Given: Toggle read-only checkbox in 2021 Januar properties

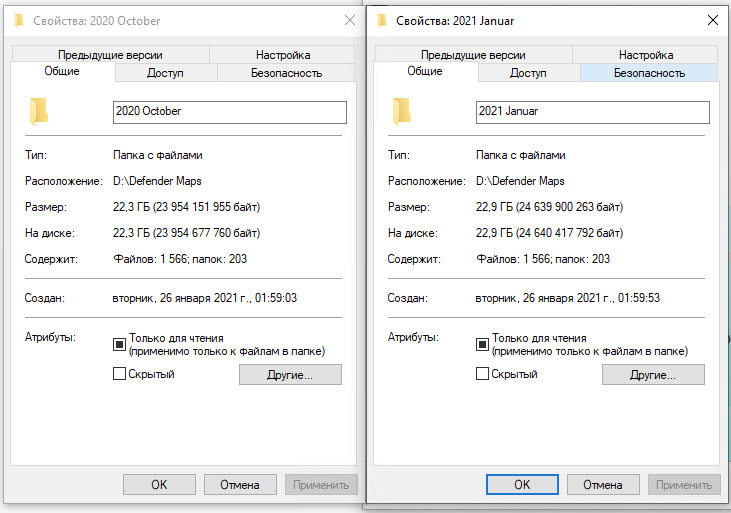Looking at the screenshot, I should click(x=483, y=344).
